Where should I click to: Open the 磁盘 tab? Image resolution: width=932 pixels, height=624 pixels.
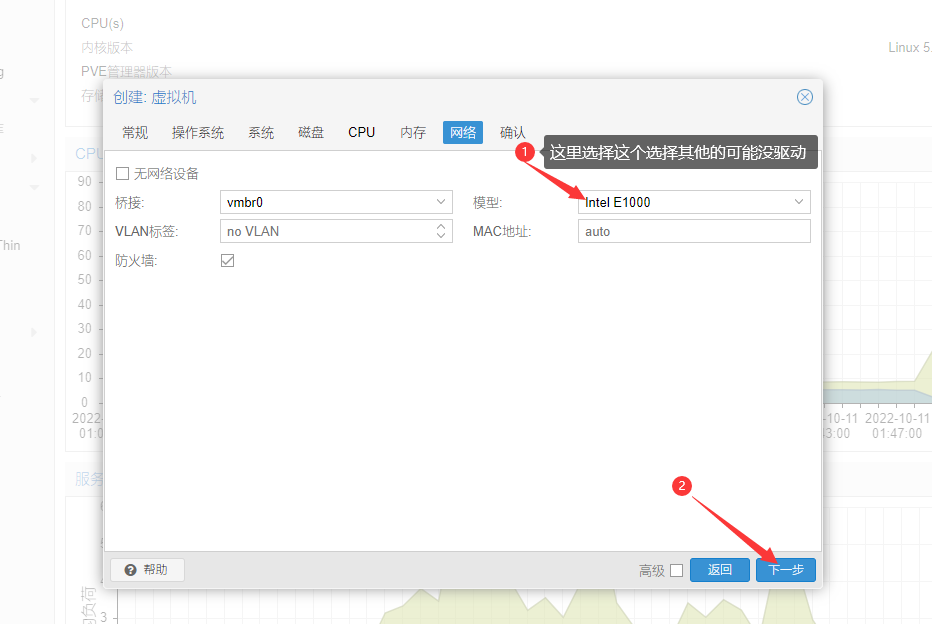pos(311,133)
